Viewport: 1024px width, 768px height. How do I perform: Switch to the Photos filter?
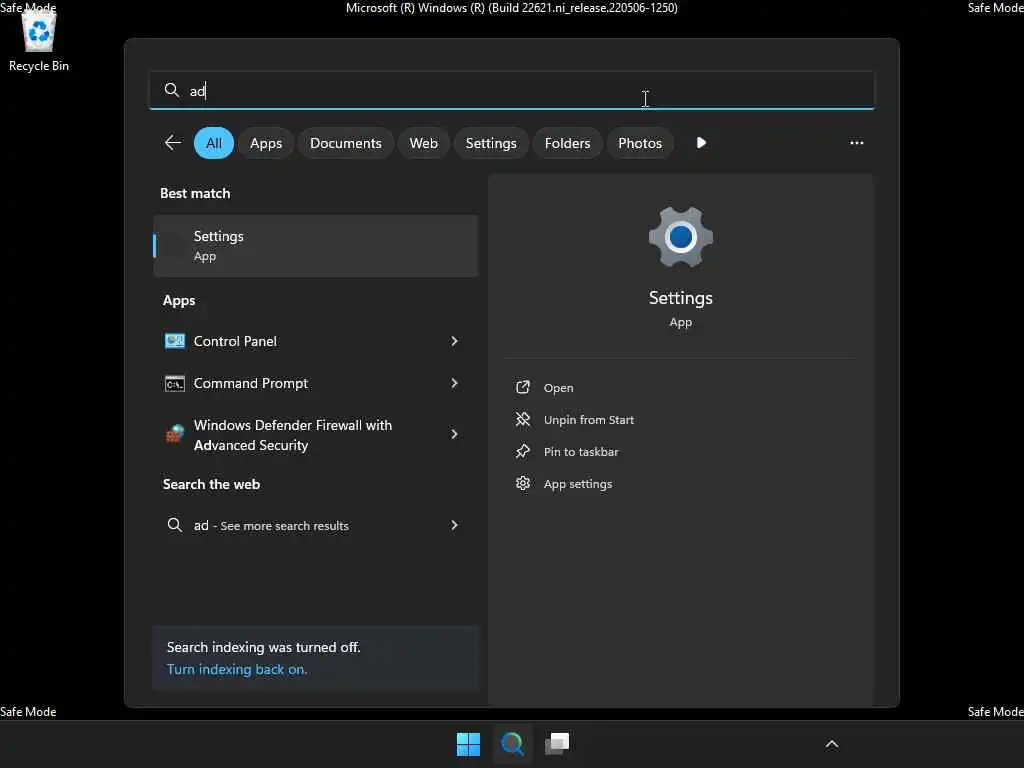(x=639, y=143)
